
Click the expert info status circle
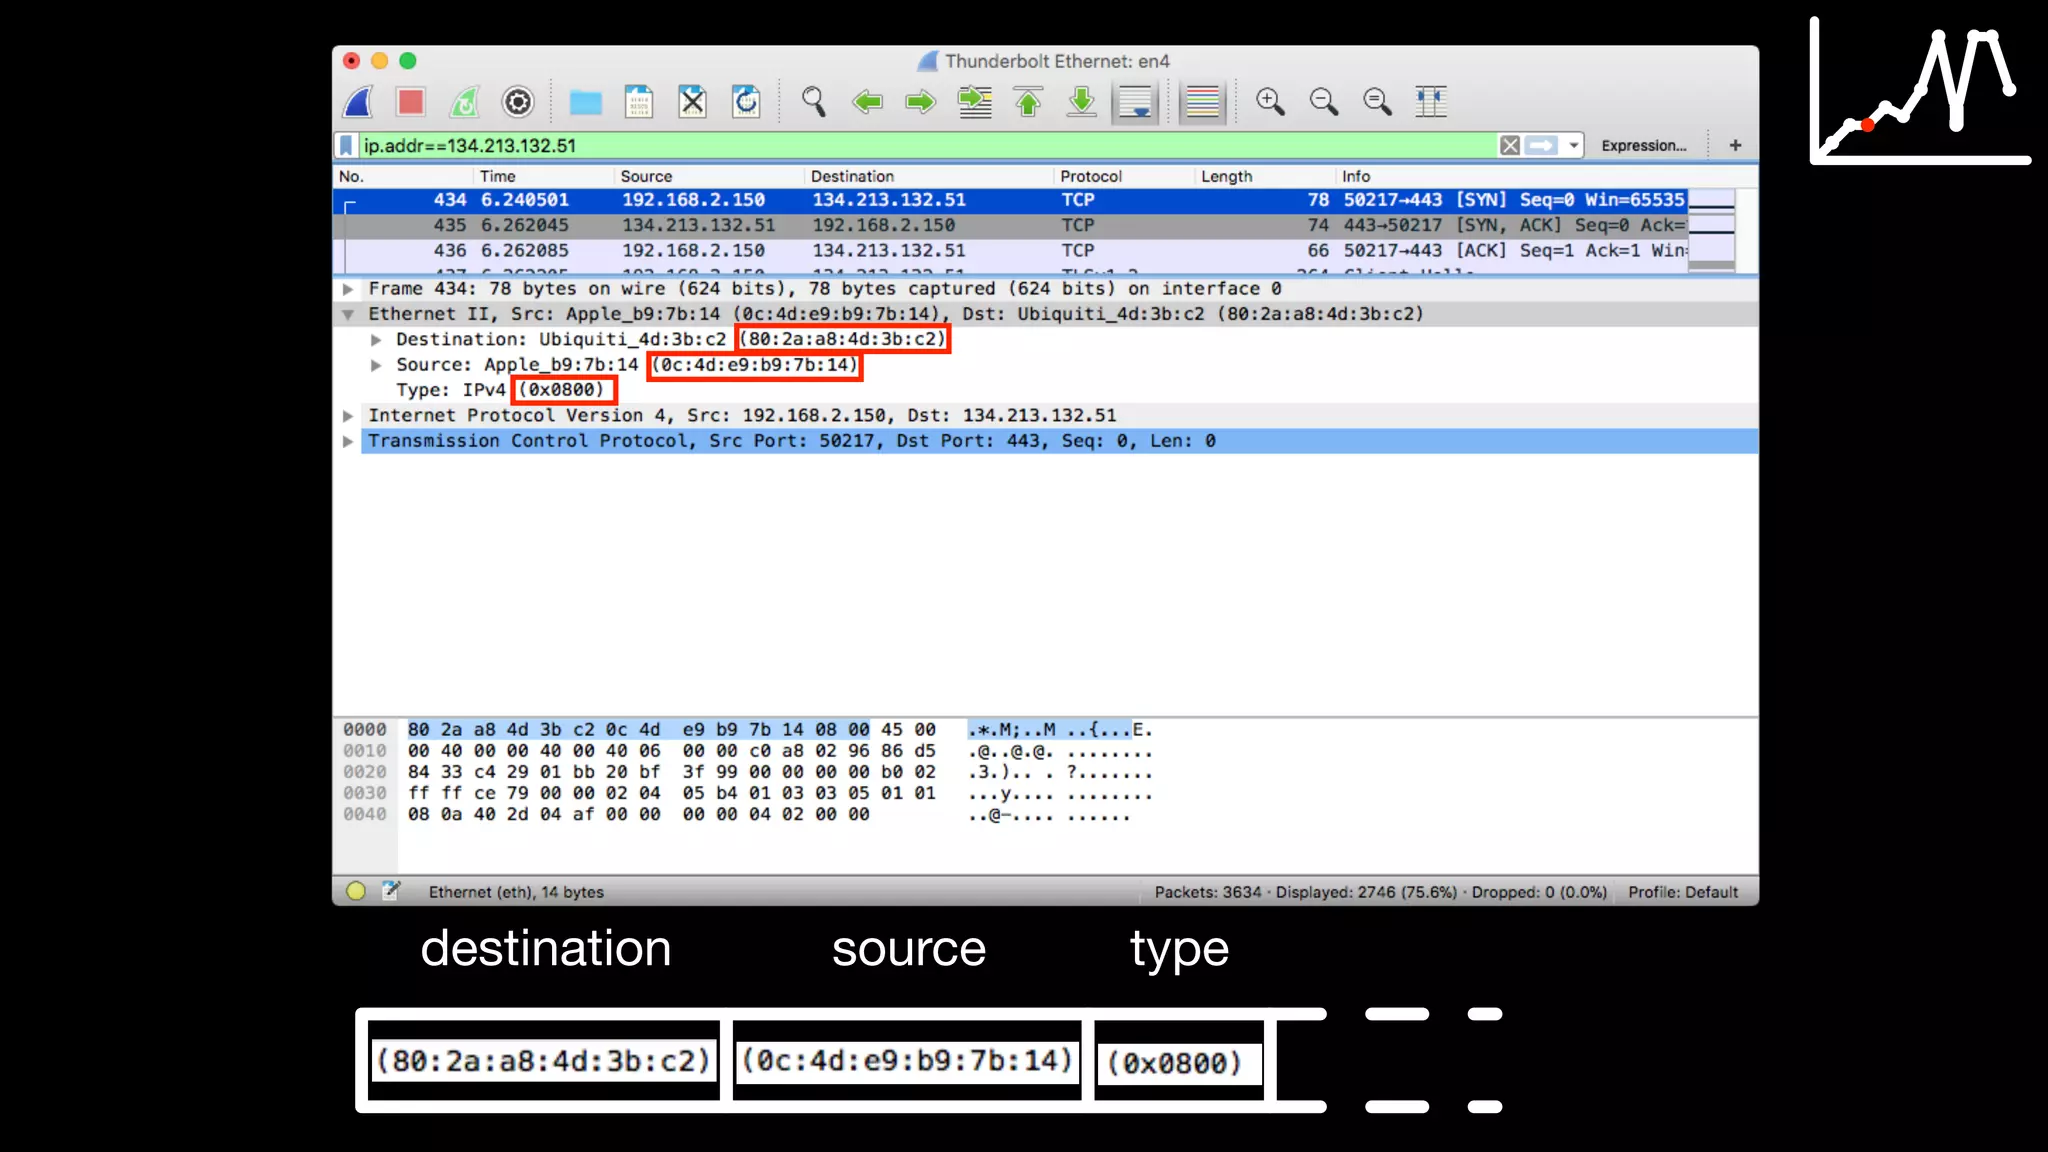click(356, 891)
